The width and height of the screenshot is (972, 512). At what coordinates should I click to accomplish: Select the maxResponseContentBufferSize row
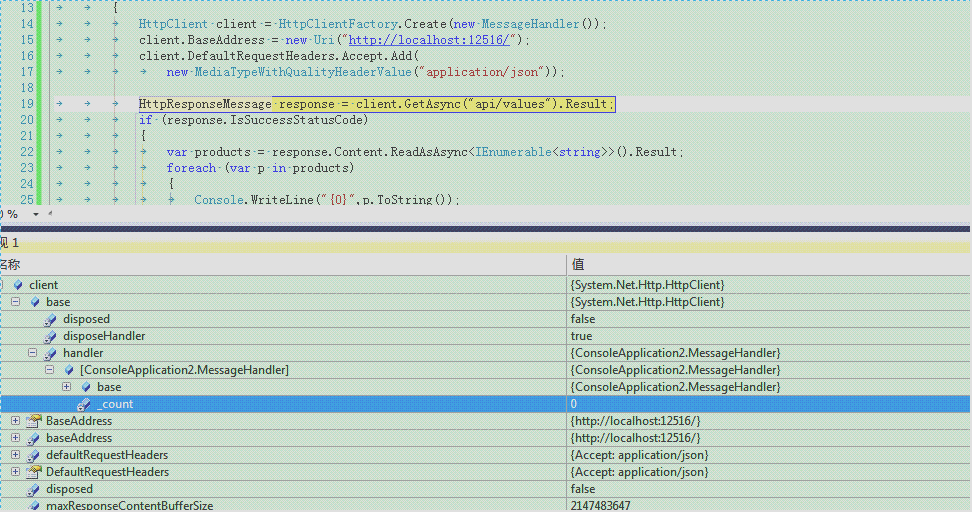coord(486,506)
